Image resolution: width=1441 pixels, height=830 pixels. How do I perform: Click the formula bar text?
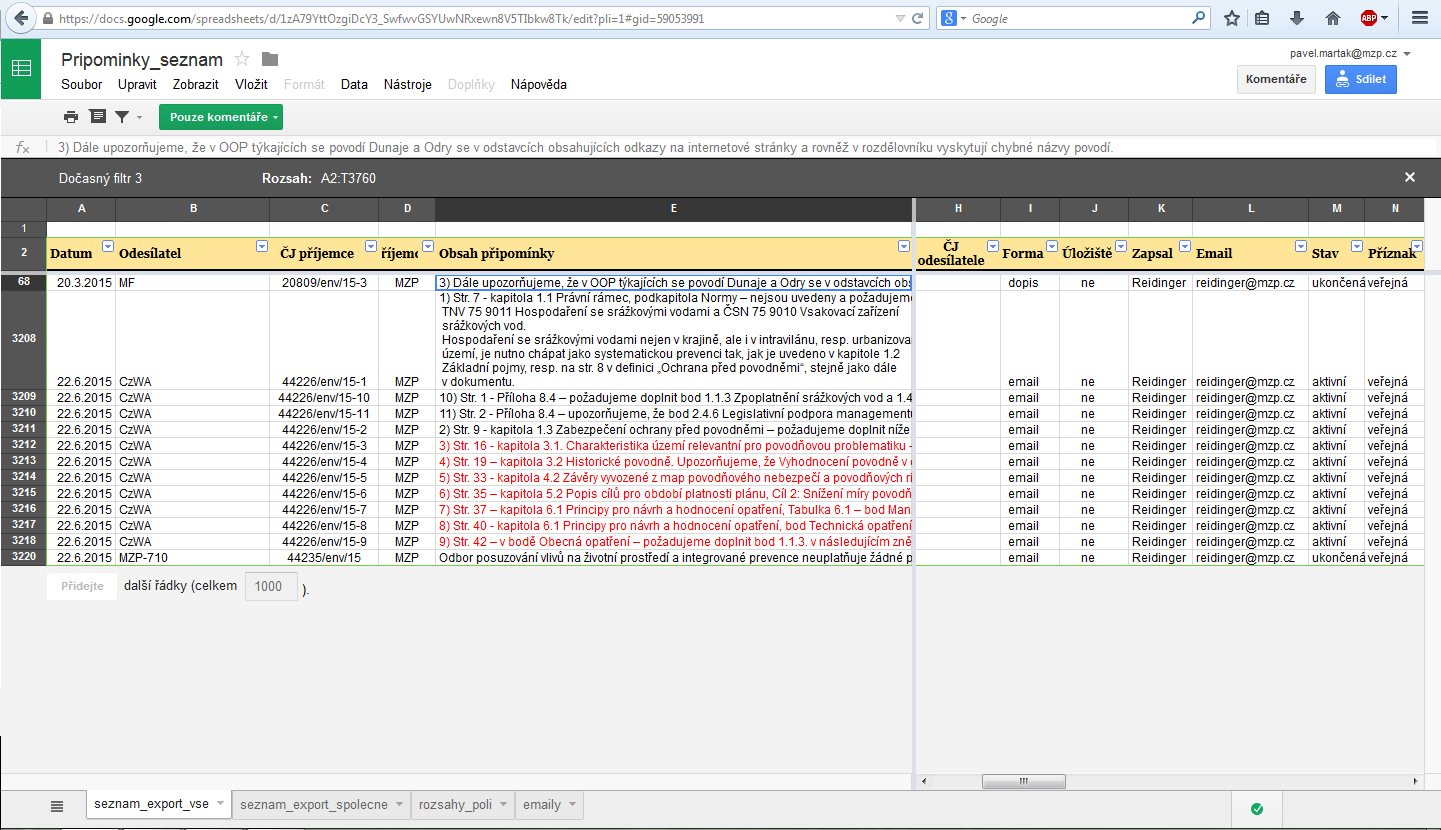[585, 147]
